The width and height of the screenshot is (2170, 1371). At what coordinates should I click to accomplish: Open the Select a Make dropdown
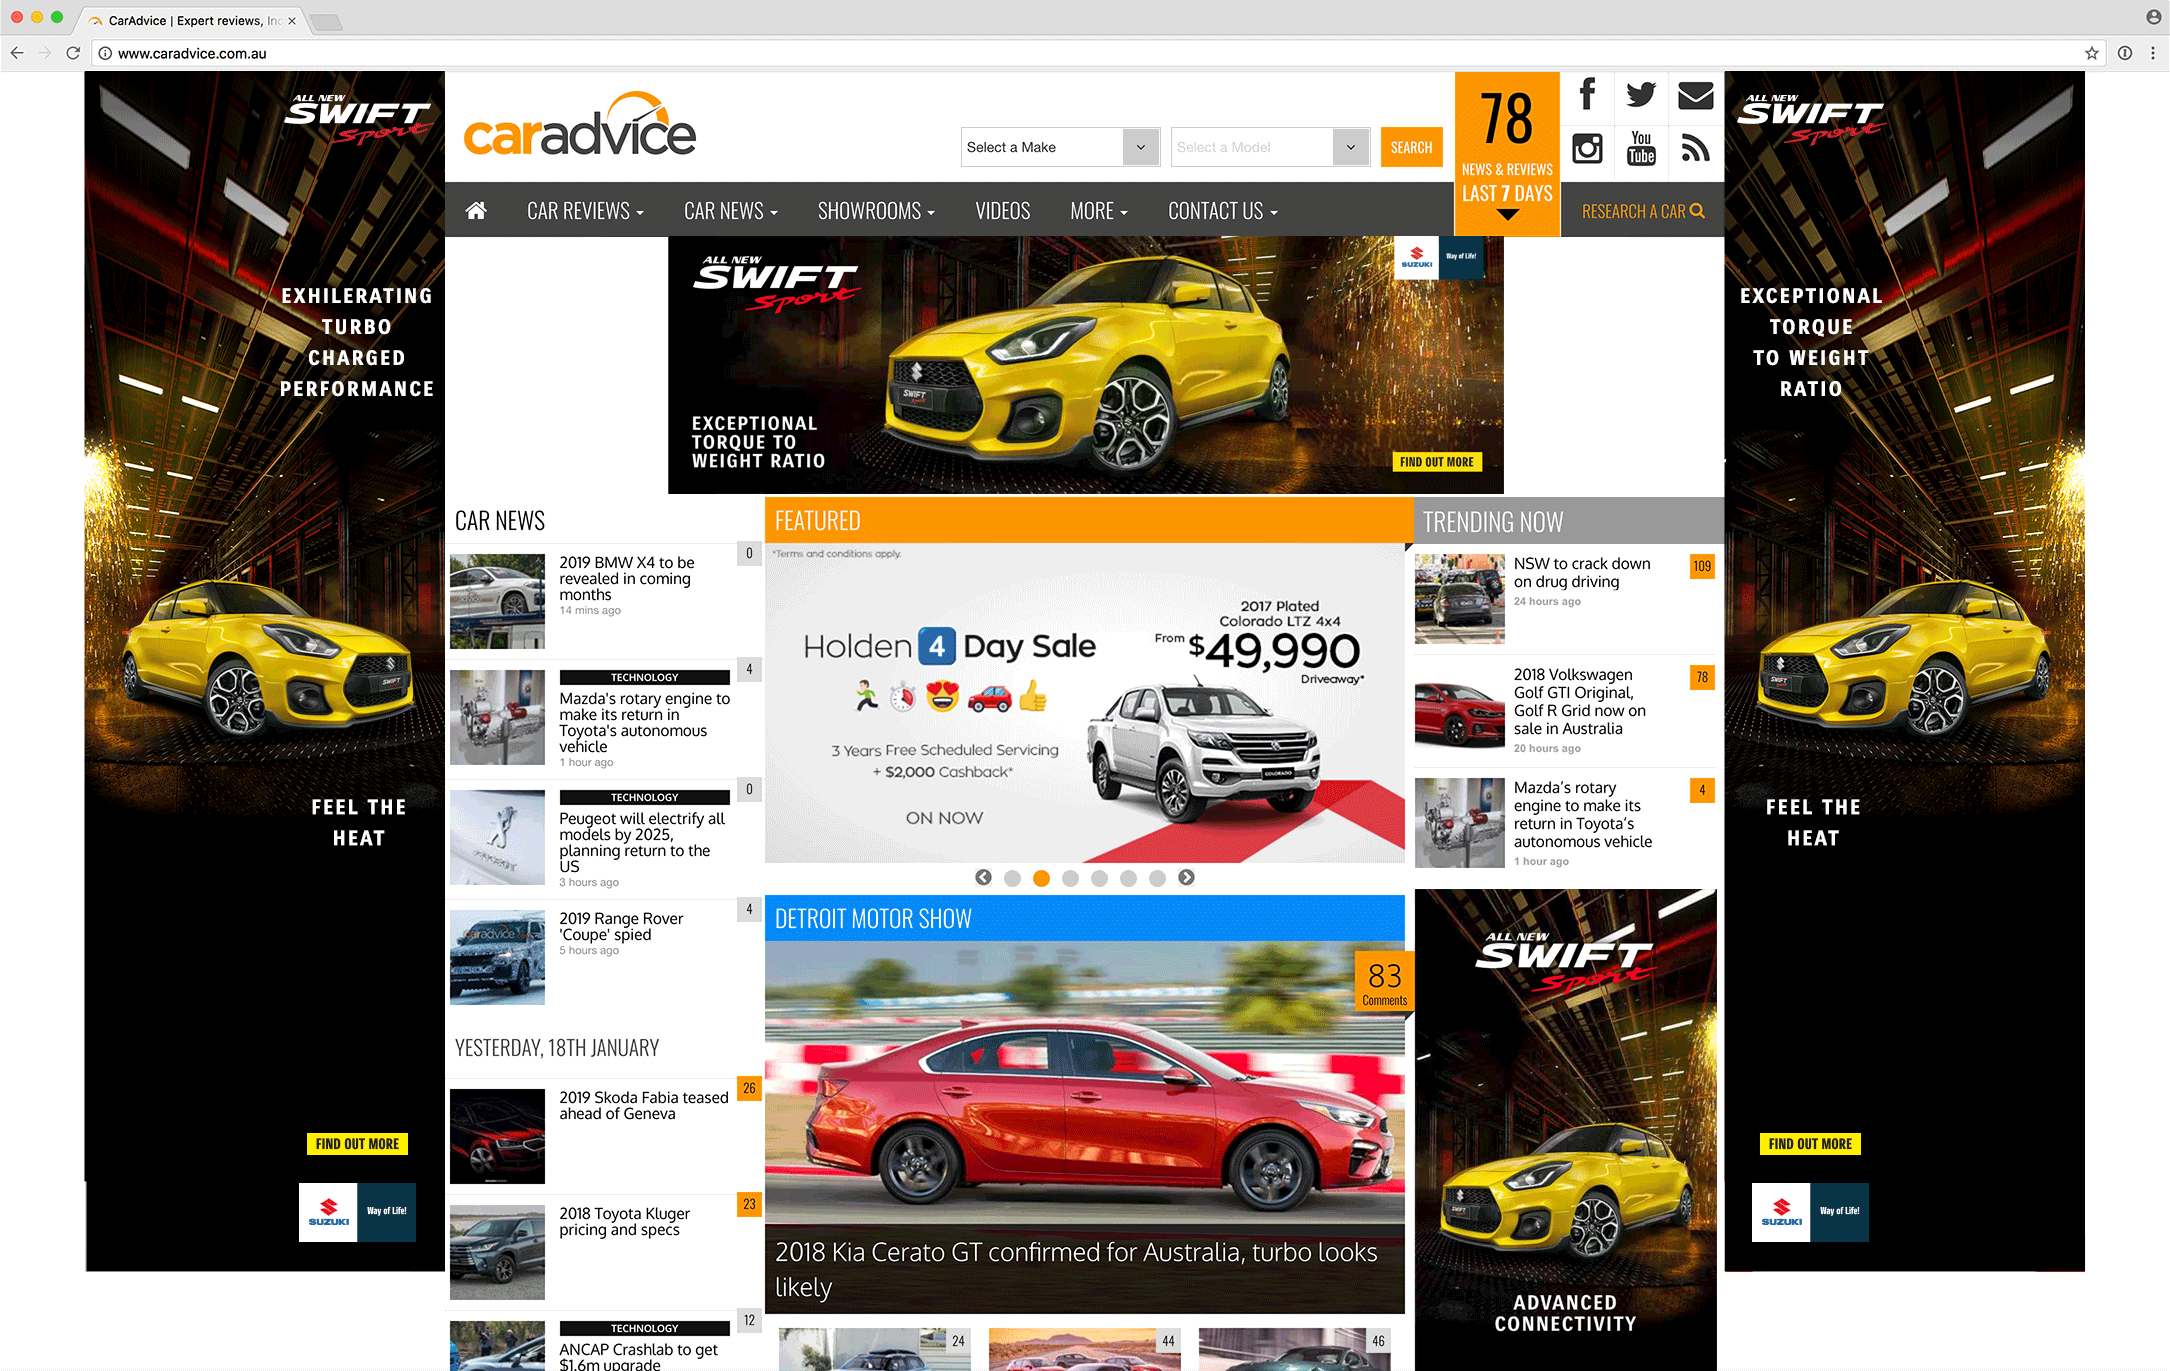pos(1060,147)
